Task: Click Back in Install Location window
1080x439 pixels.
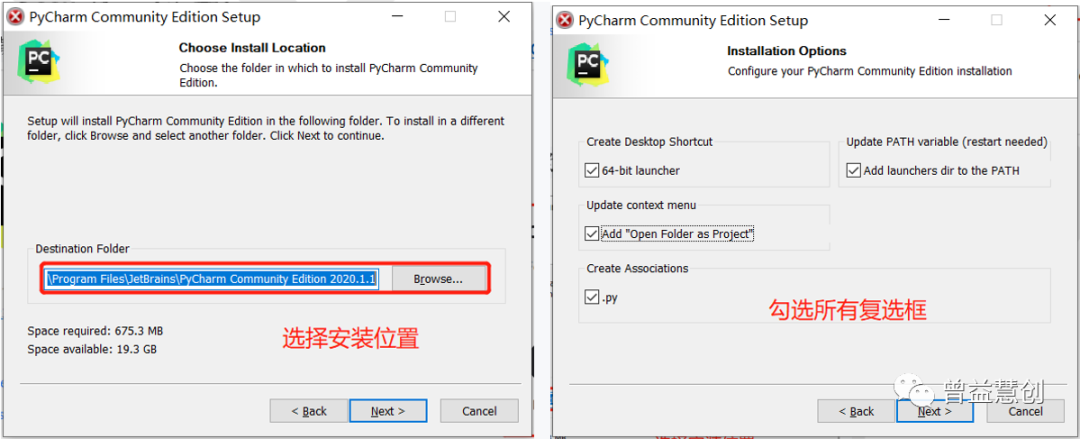Action: coord(309,411)
